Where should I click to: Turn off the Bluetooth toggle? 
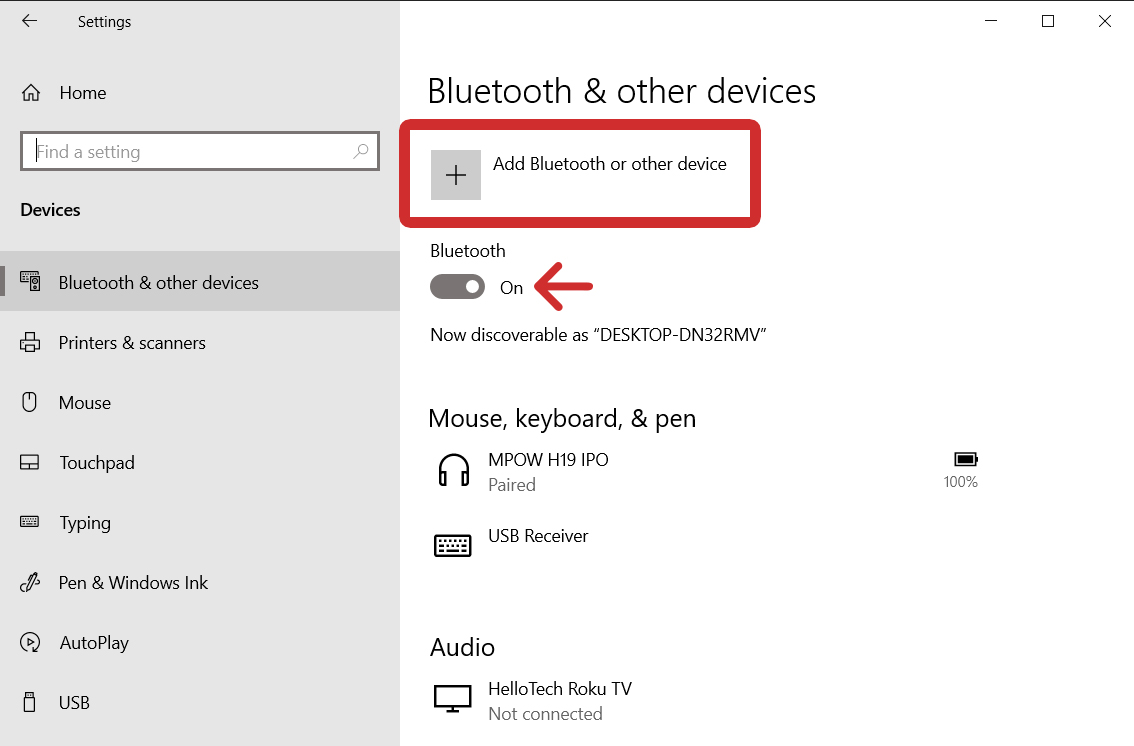click(457, 287)
